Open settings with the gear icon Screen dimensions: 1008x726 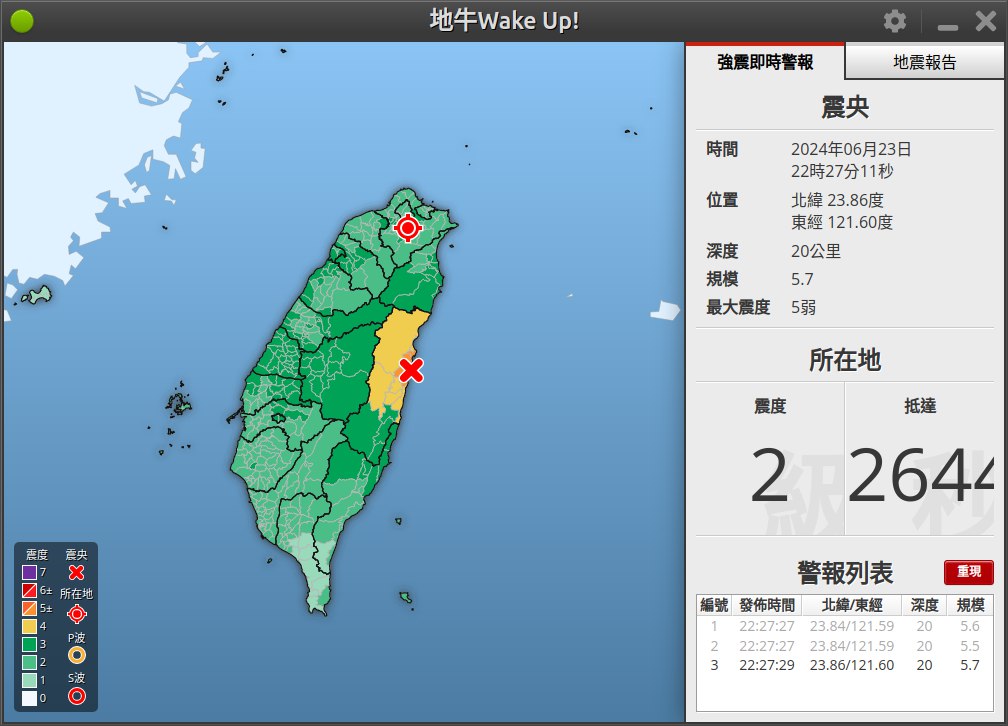click(x=895, y=21)
